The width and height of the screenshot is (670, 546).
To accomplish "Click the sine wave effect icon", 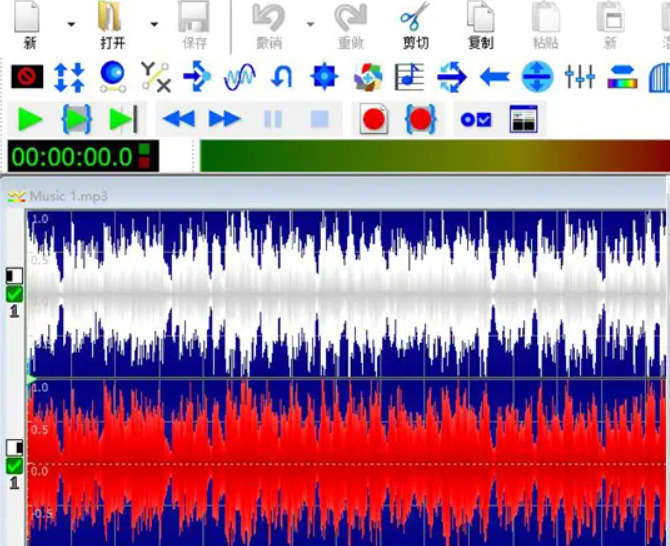I will pyautogui.click(x=240, y=77).
